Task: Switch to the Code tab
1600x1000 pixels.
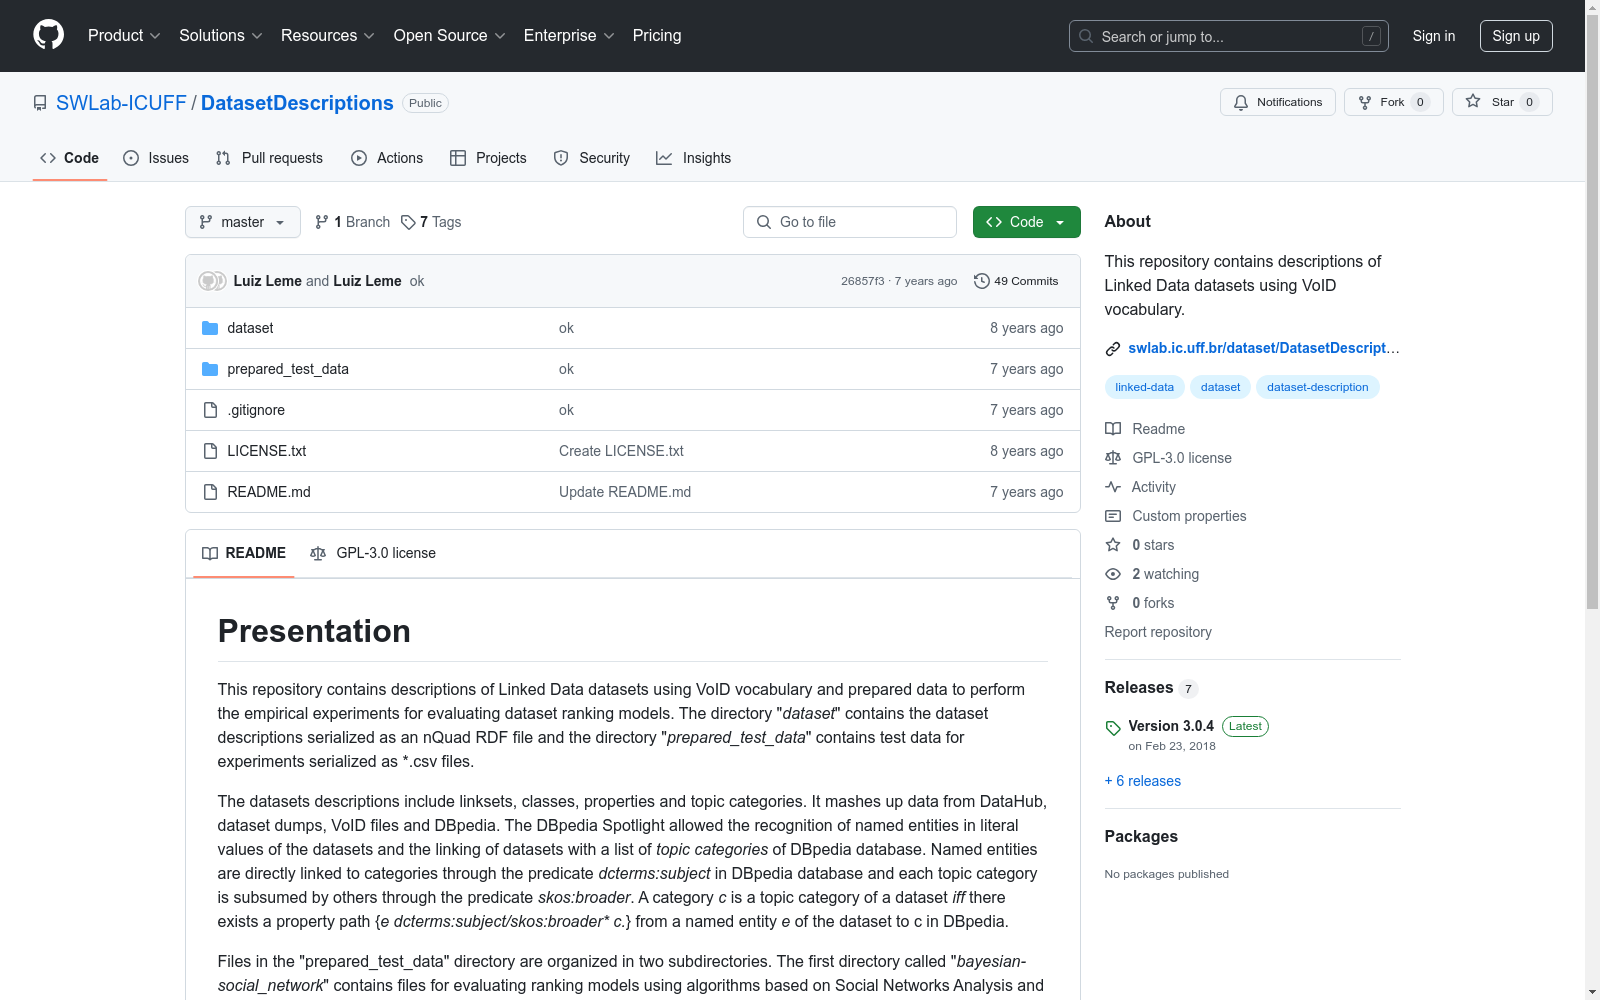Action: pyautogui.click(x=70, y=158)
